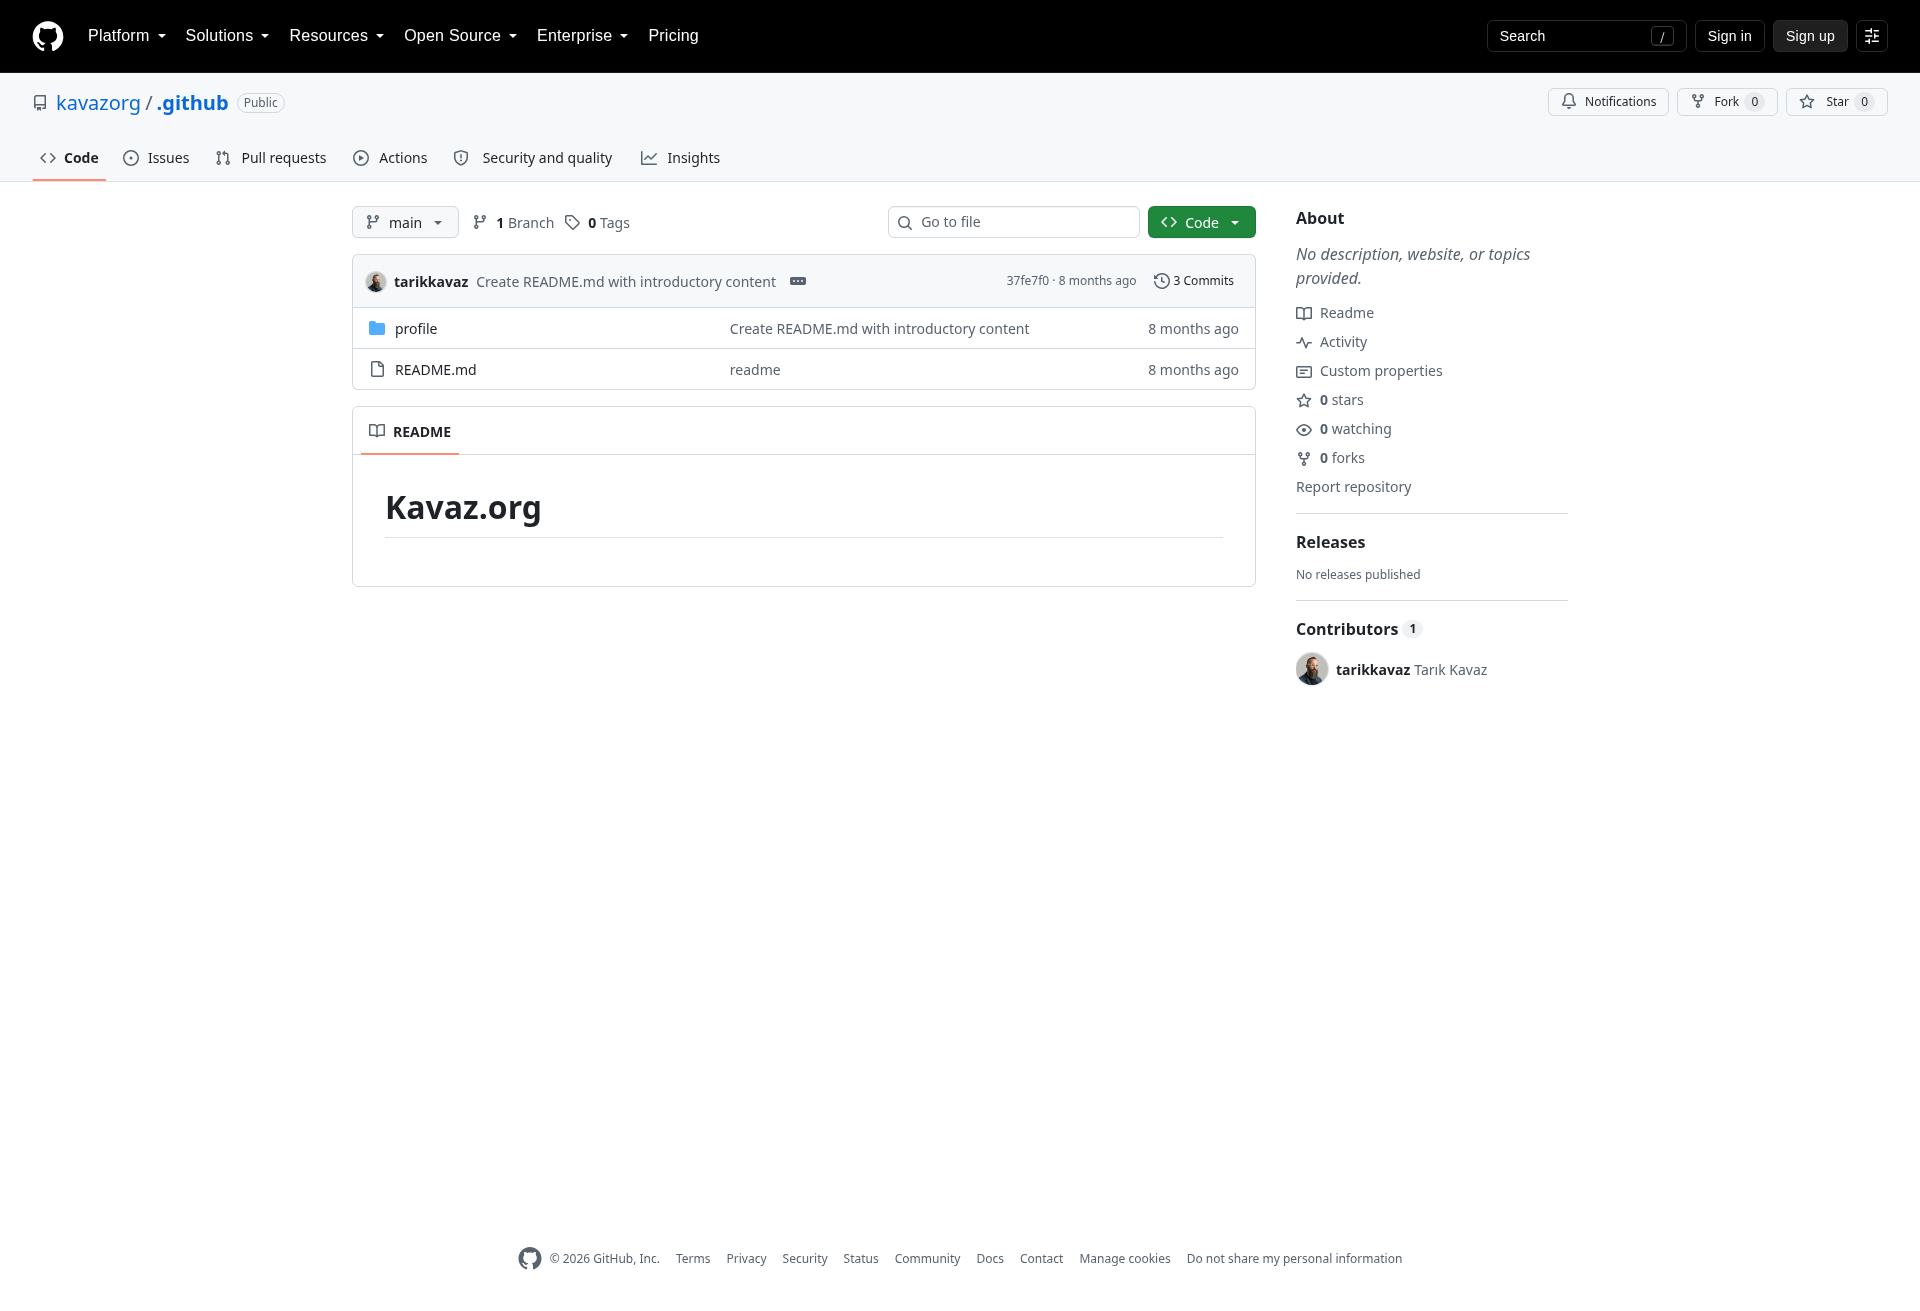View the 0 watching link

click(1344, 429)
